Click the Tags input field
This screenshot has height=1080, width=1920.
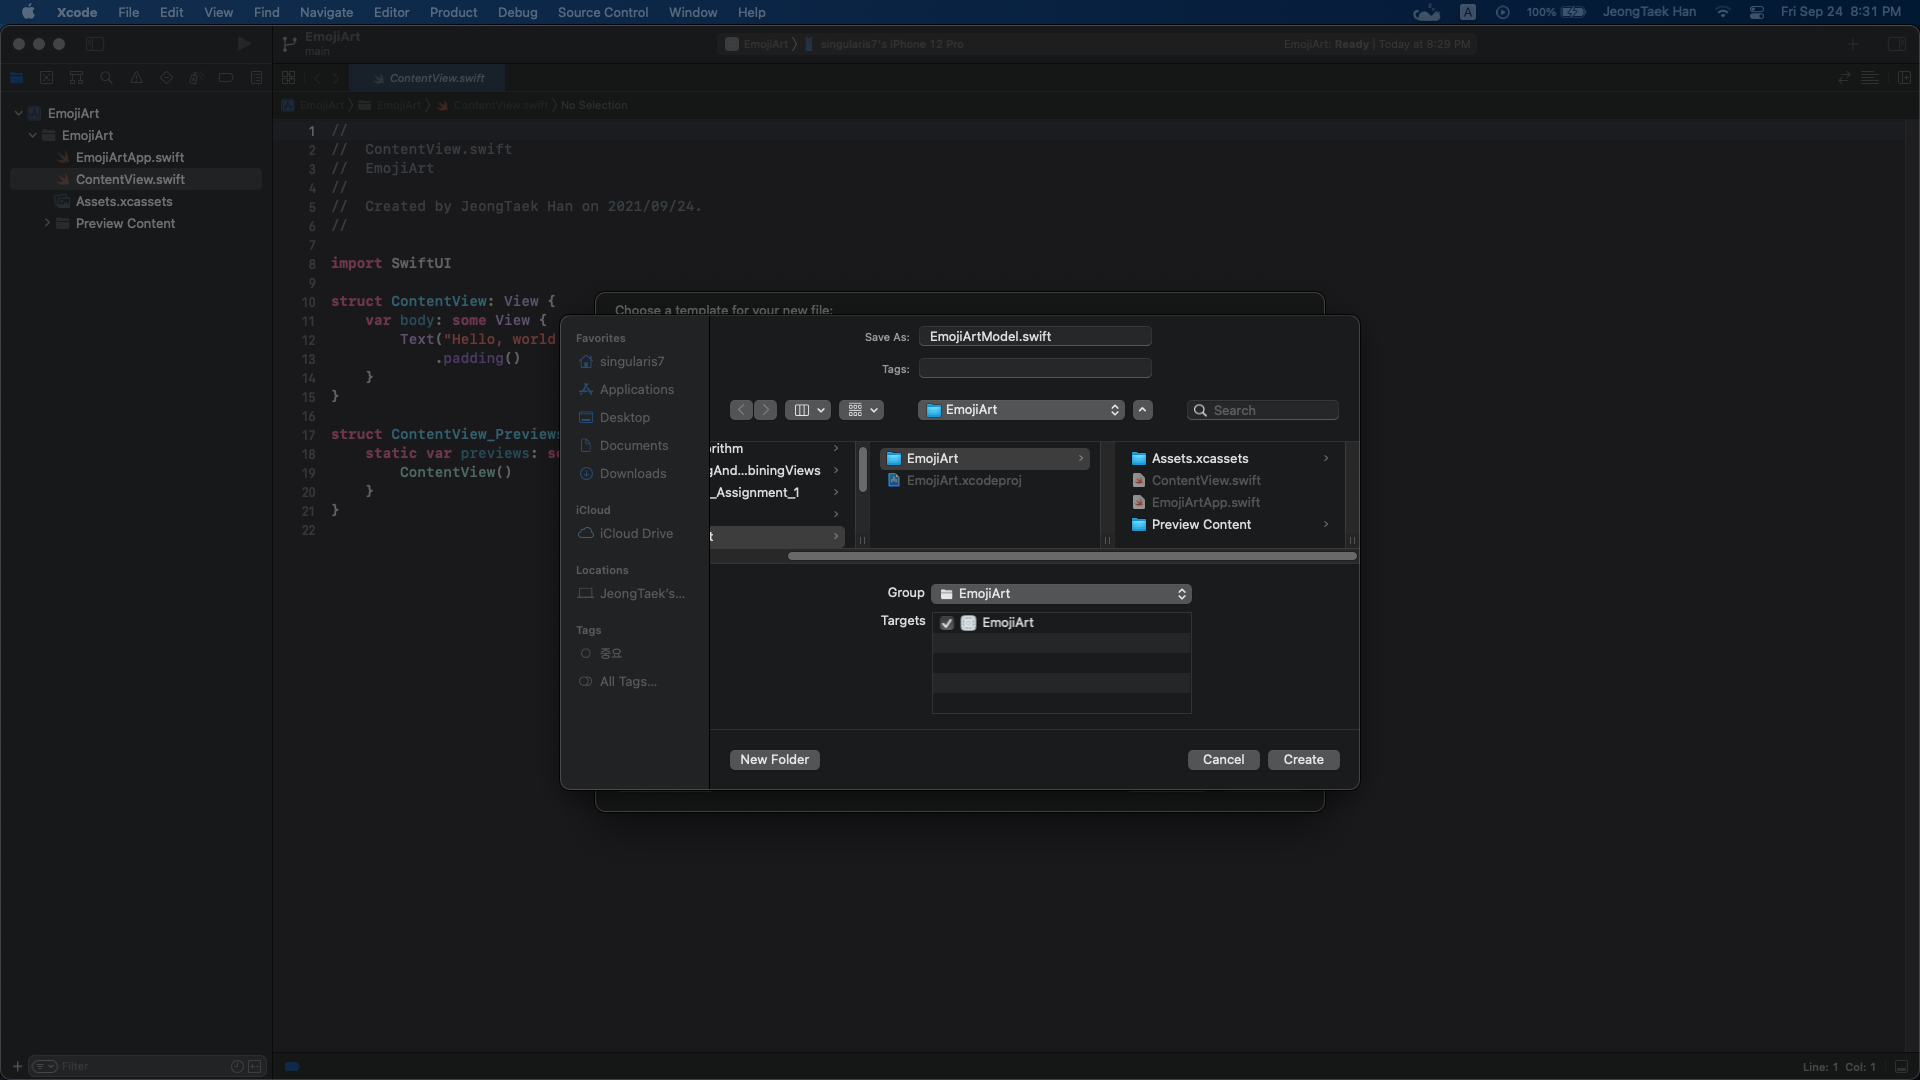point(1035,369)
